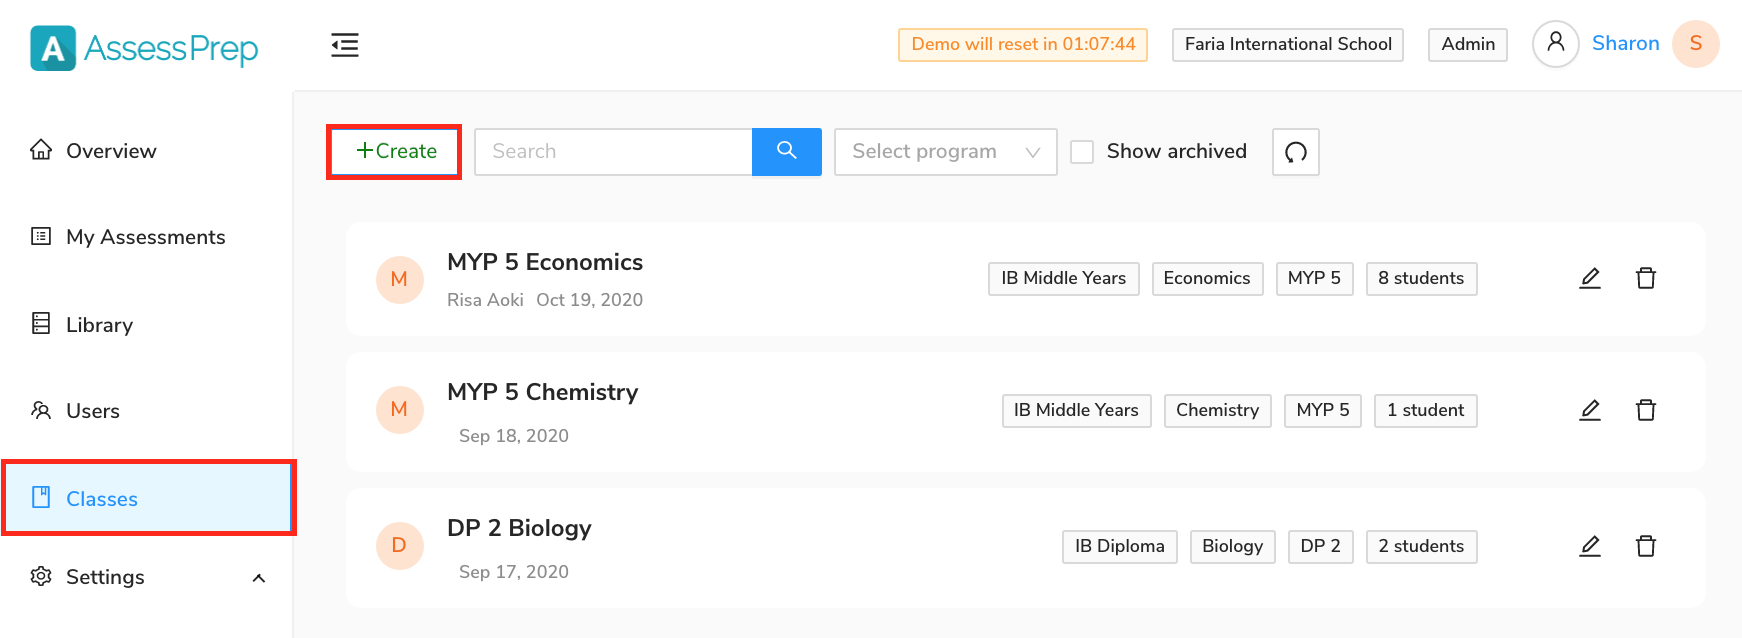The image size is (1742, 638).
Task: Delete the MYP 5 Chemistry class
Action: 1646,410
